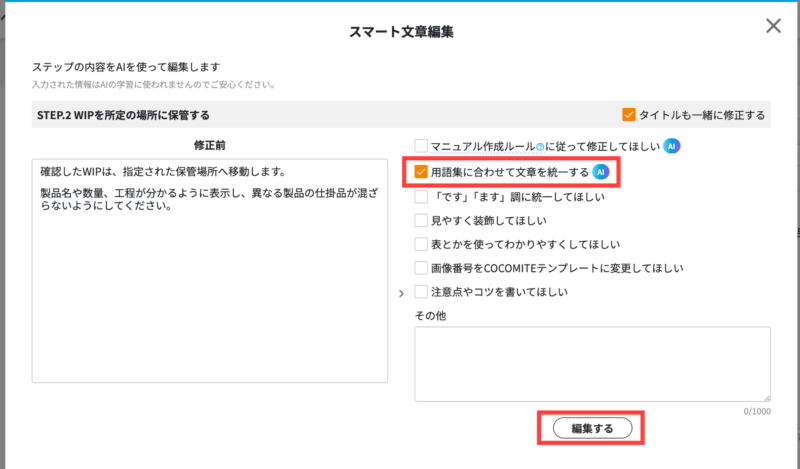Image resolution: width=800 pixels, height=469 pixels.
Task: Enable 画像番号をCOCOMITEテンプレートに変更してほしい checkbox
Action: (421, 268)
